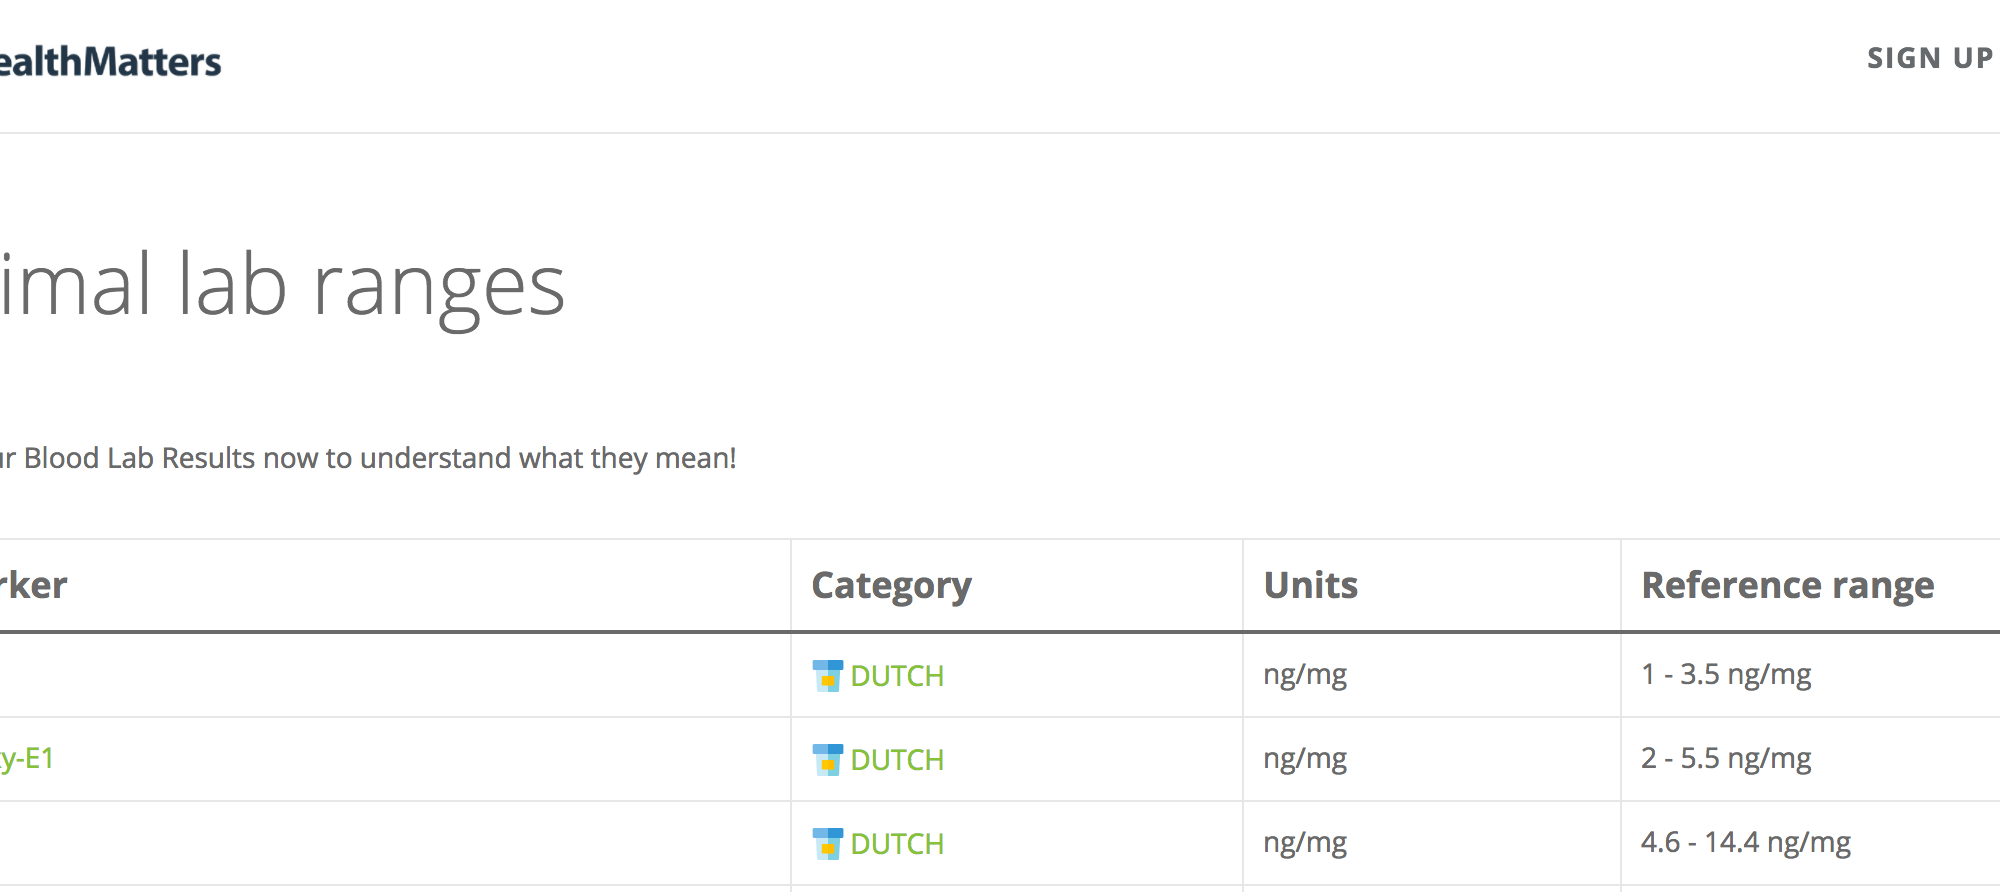Sort by the Category column header

pyautogui.click(x=891, y=585)
